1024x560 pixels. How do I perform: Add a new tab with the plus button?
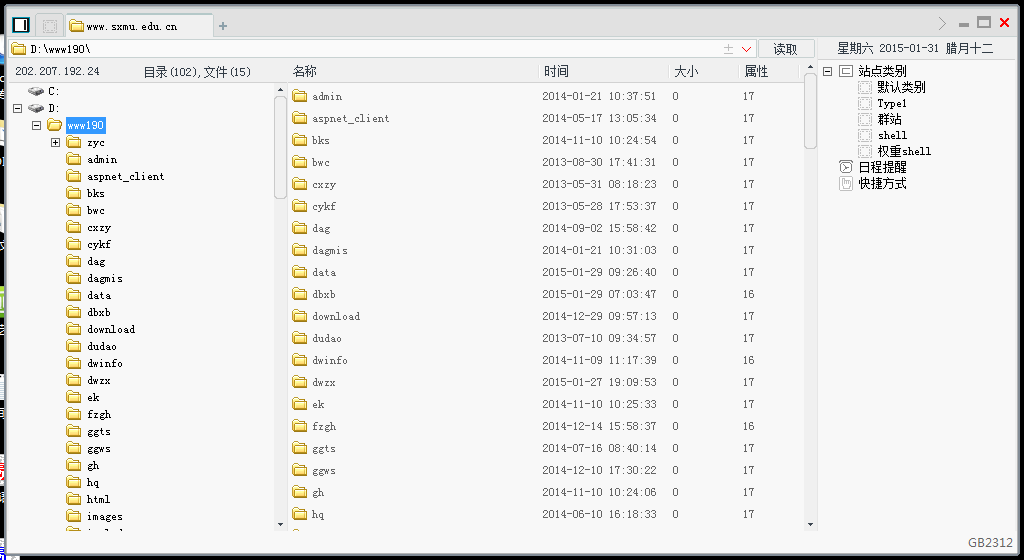tap(223, 26)
